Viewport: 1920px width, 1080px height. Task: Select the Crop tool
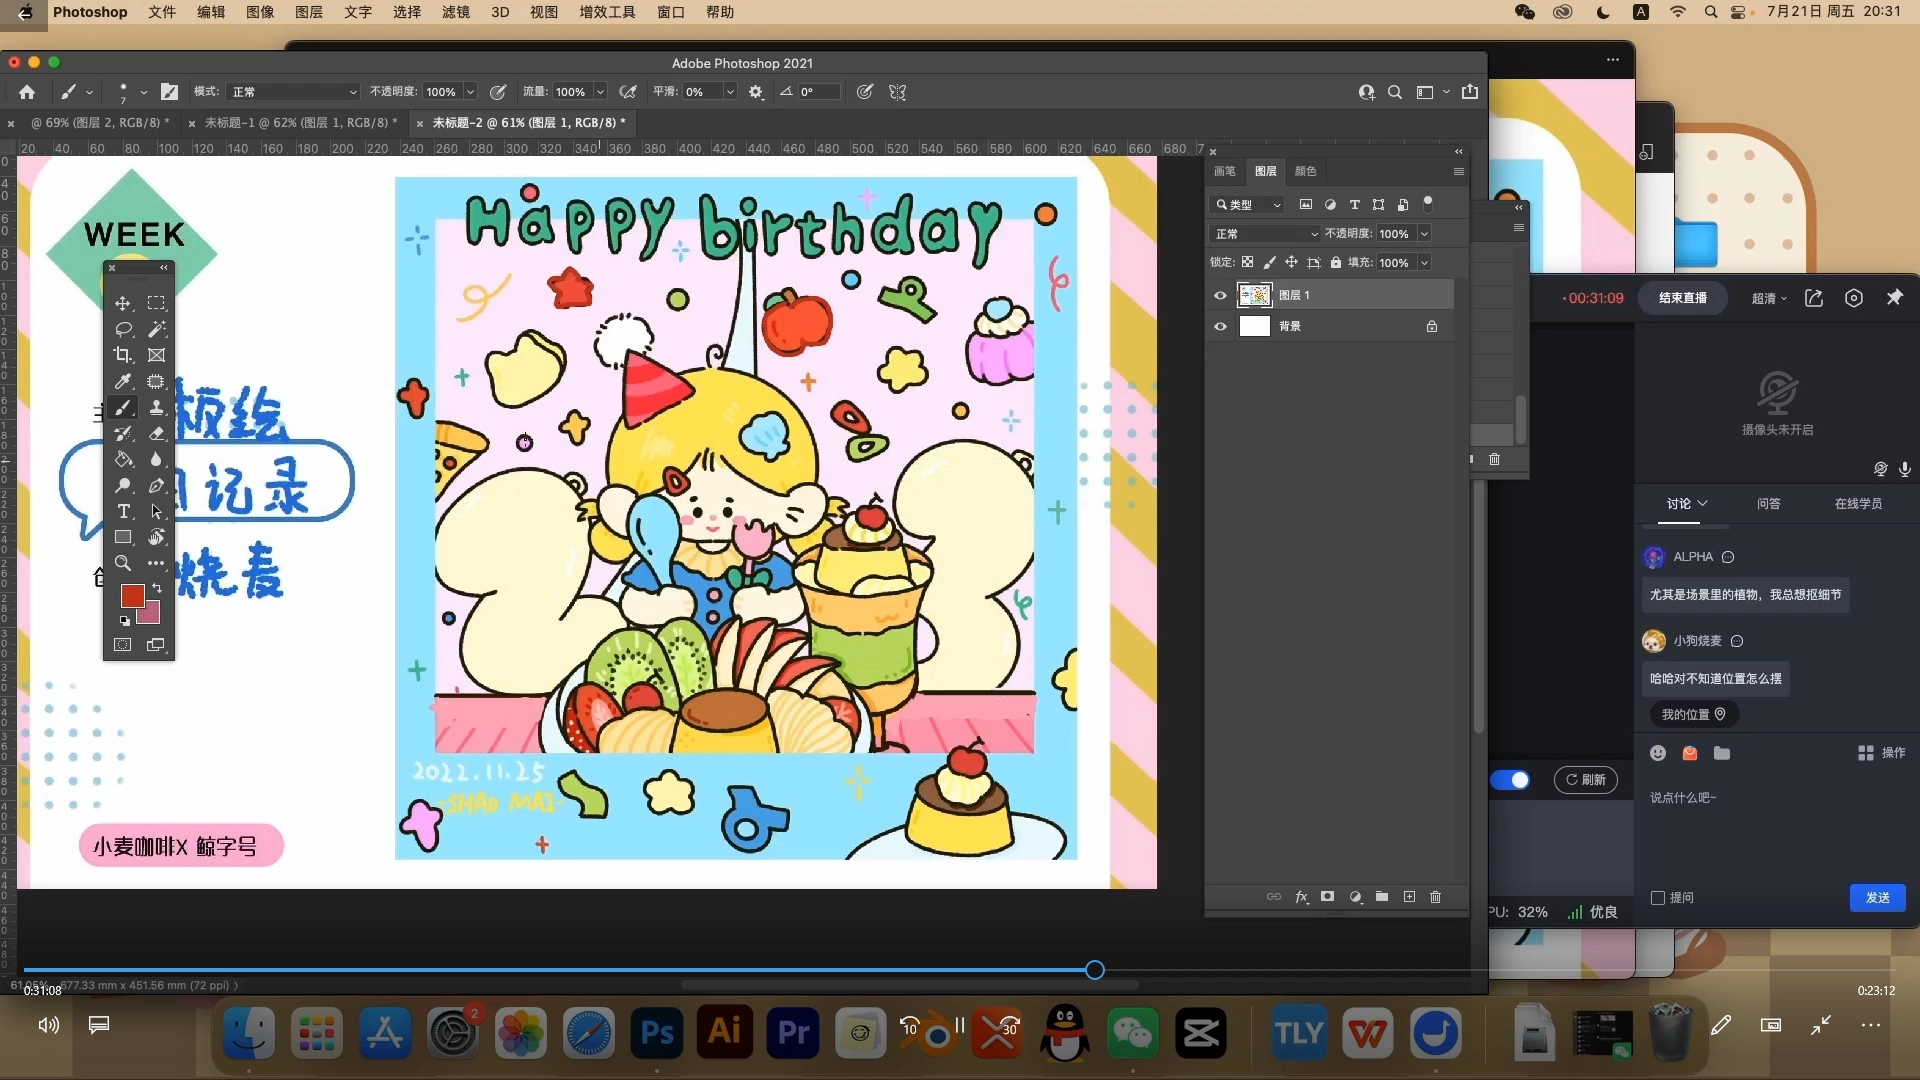coord(123,355)
